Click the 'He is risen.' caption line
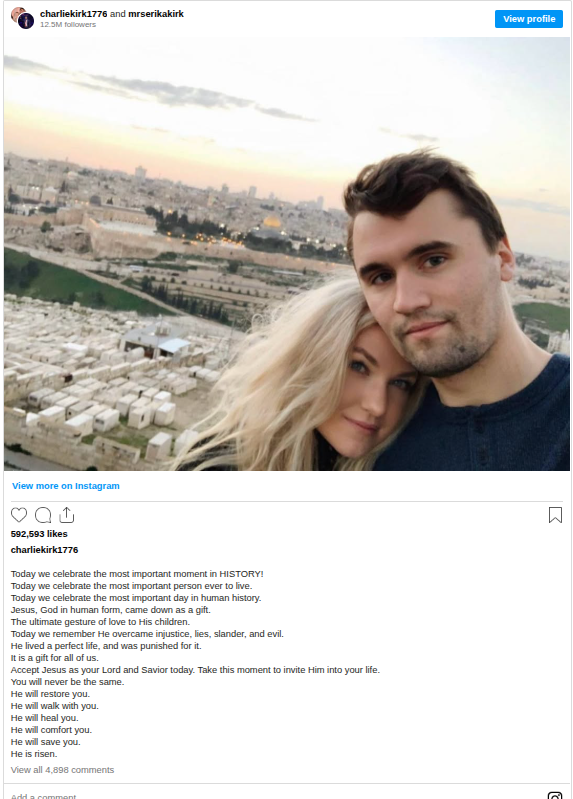Screen dimensions: 573x799 34,754
